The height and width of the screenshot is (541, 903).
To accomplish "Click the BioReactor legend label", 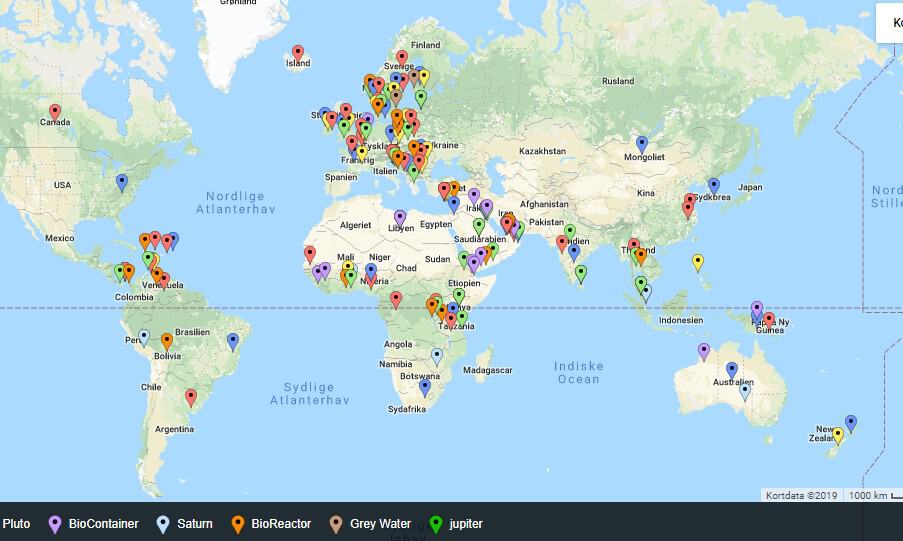I will [281, 524].
